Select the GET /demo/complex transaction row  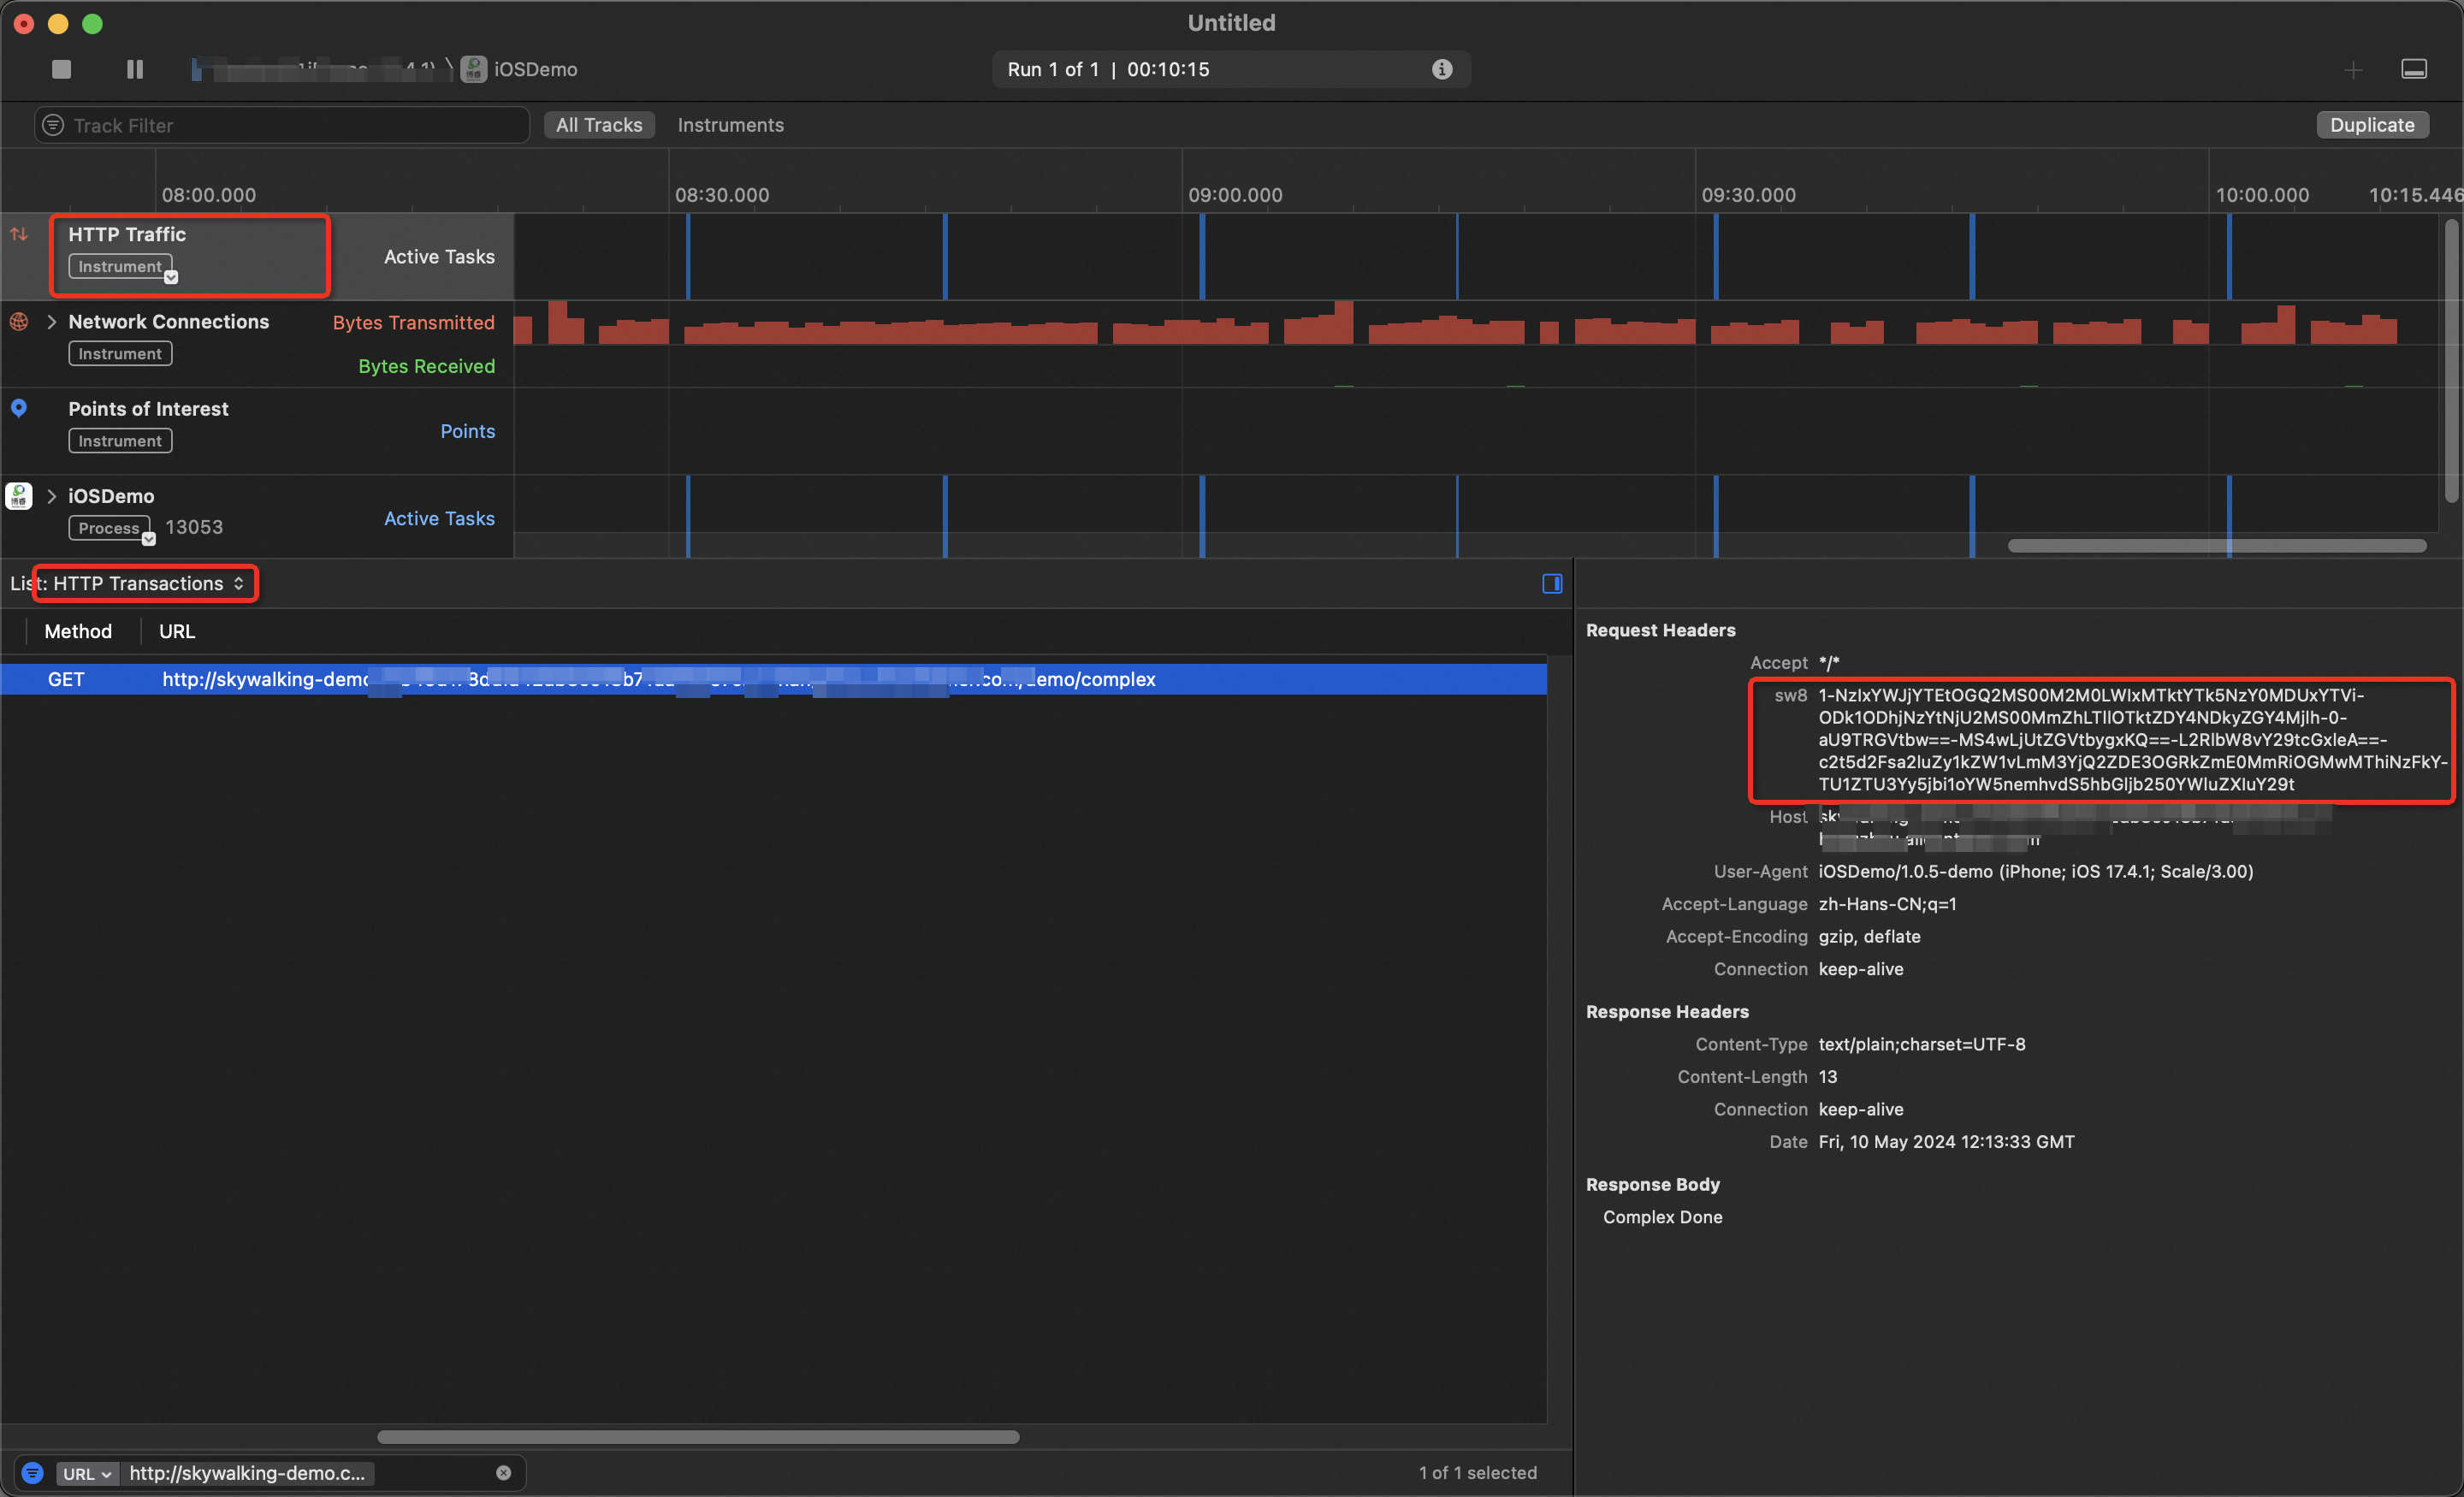(x=600, y=679)
